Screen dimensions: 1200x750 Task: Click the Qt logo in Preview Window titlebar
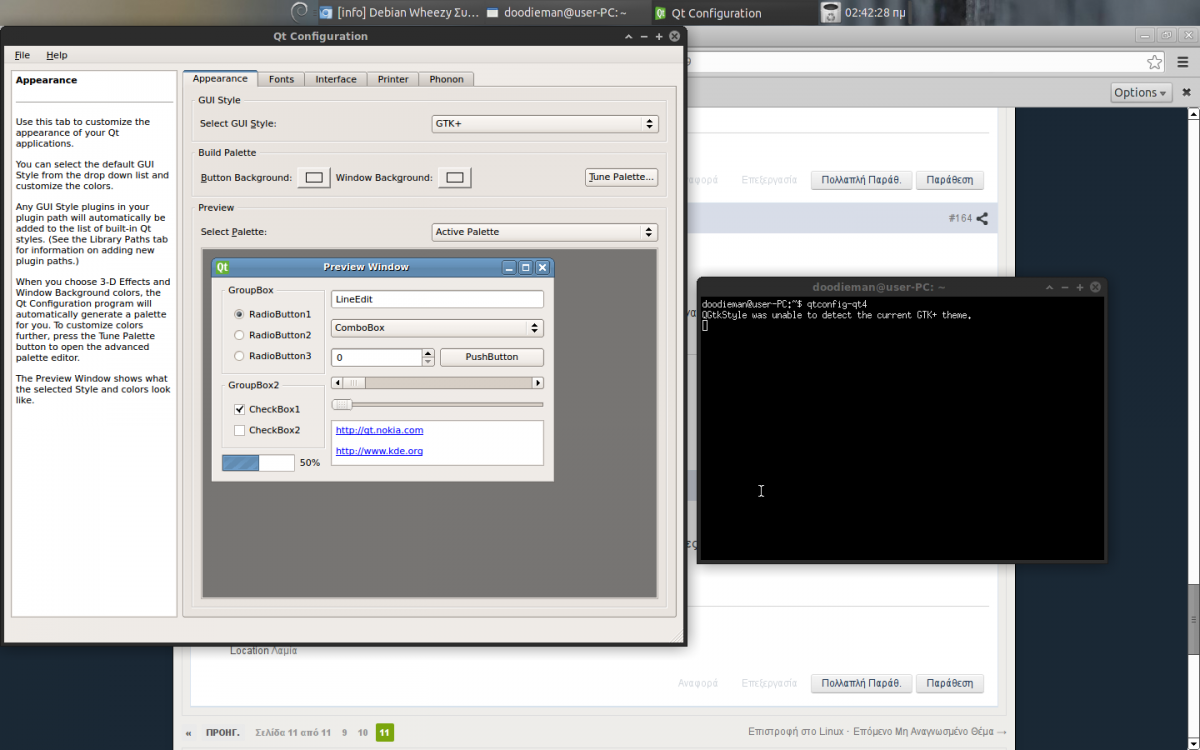(x=223, y=267)
